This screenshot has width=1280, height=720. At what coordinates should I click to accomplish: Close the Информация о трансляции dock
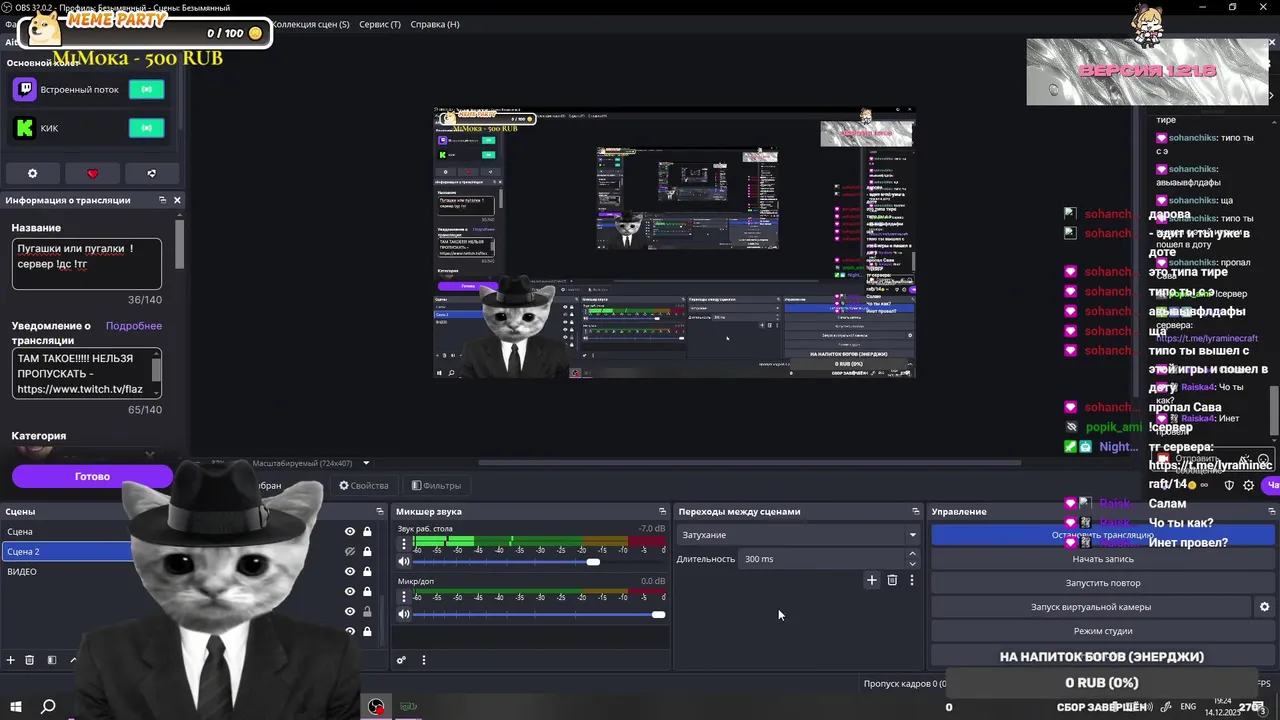(x=177, y=200)
